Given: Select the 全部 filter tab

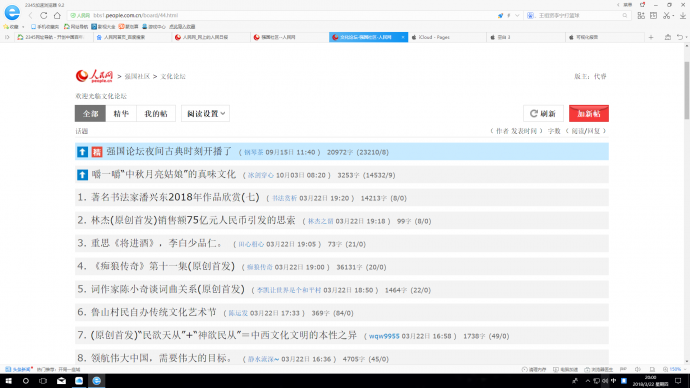Looking at the screenshot, I should click(x=90, y=113).
